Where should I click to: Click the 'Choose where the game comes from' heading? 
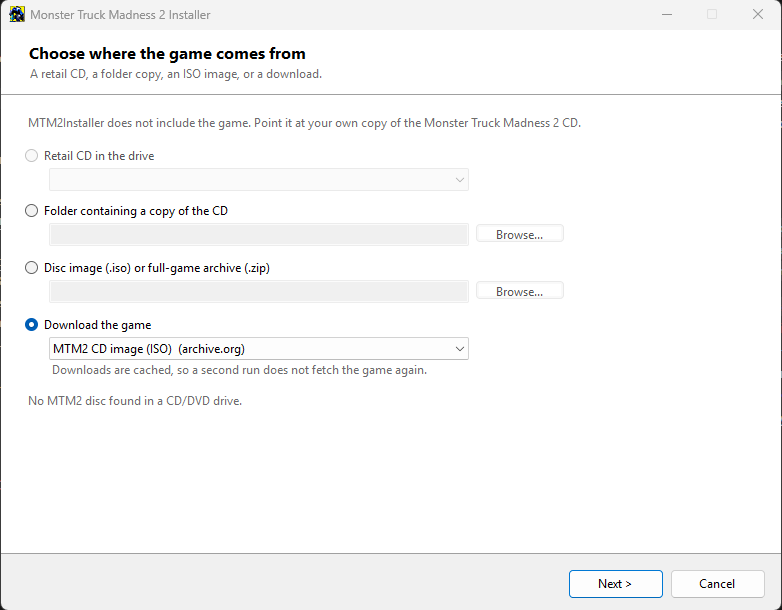click(167, 53)
